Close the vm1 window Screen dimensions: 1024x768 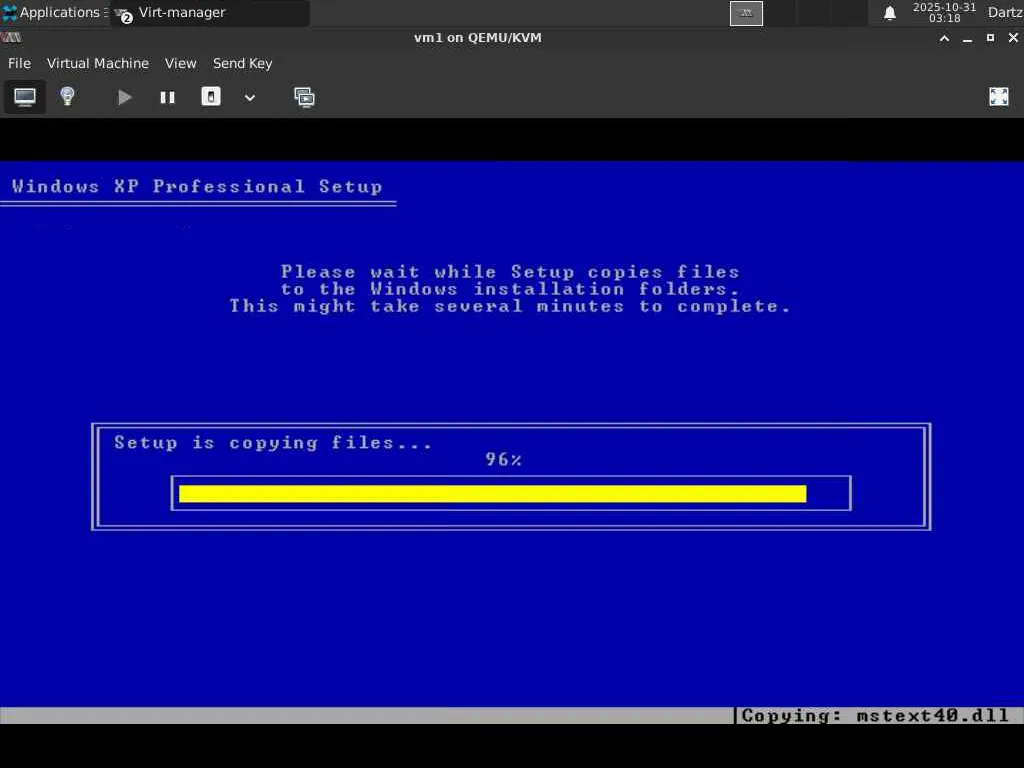coord(1013,38)
